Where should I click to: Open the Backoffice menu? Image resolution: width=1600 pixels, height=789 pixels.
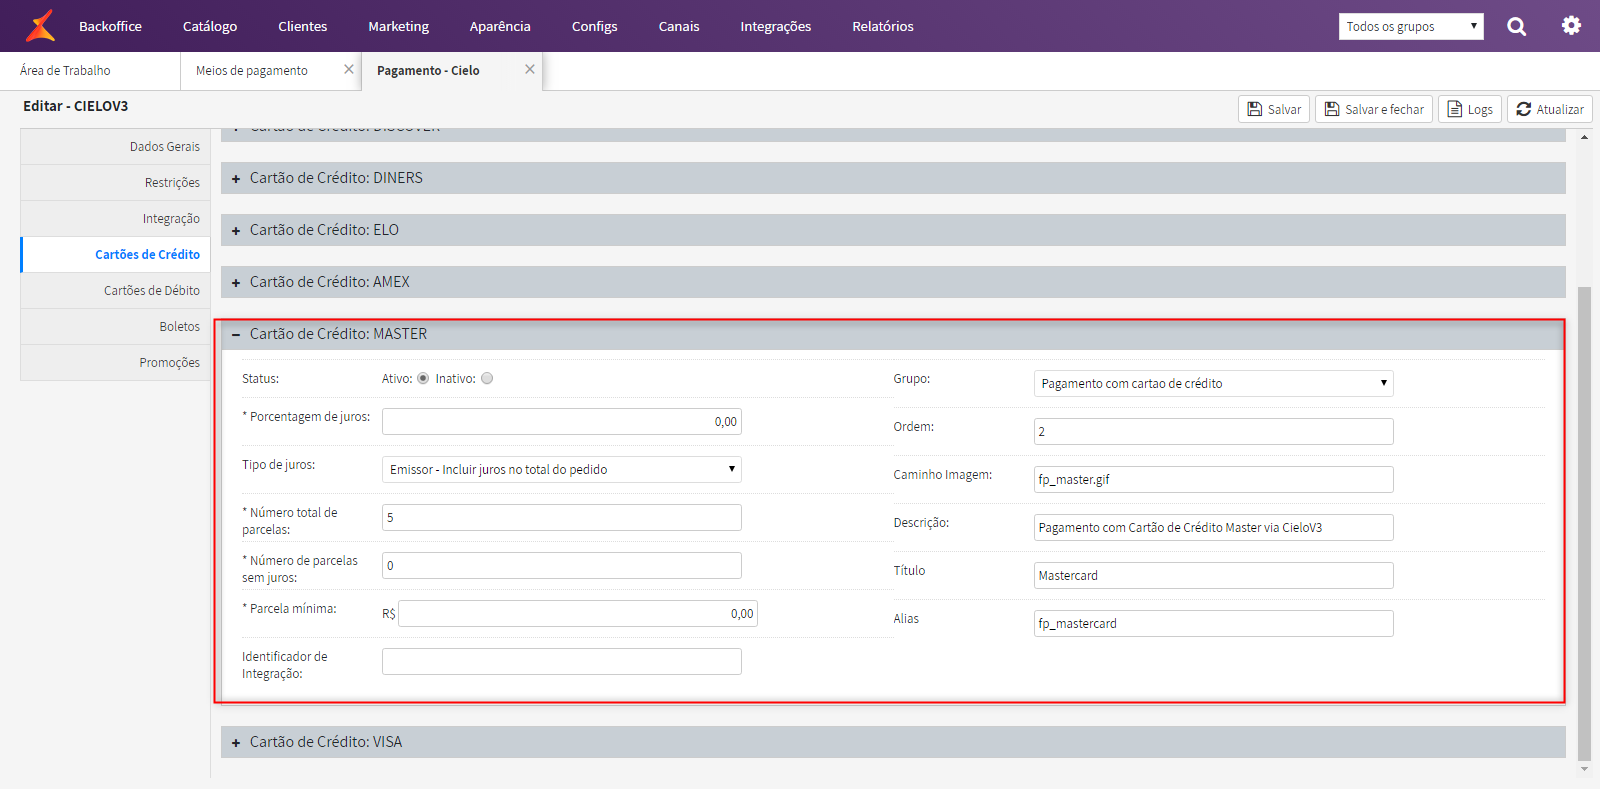click(110, 26)
